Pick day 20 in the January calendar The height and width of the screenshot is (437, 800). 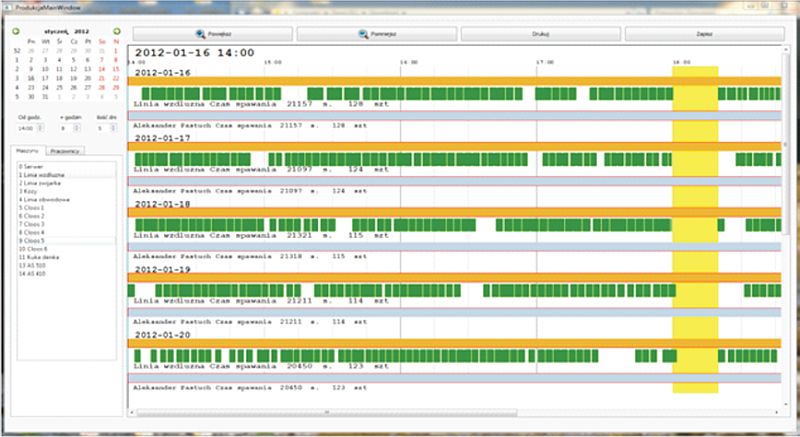(89, 77)
